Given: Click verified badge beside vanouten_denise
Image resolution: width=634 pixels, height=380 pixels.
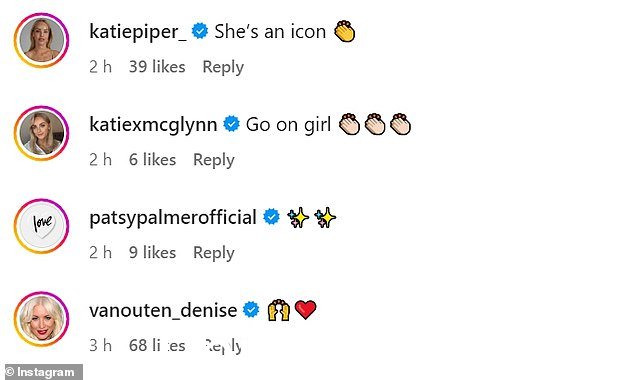Looking at the screenshot, I should click(x=251, y=310).
